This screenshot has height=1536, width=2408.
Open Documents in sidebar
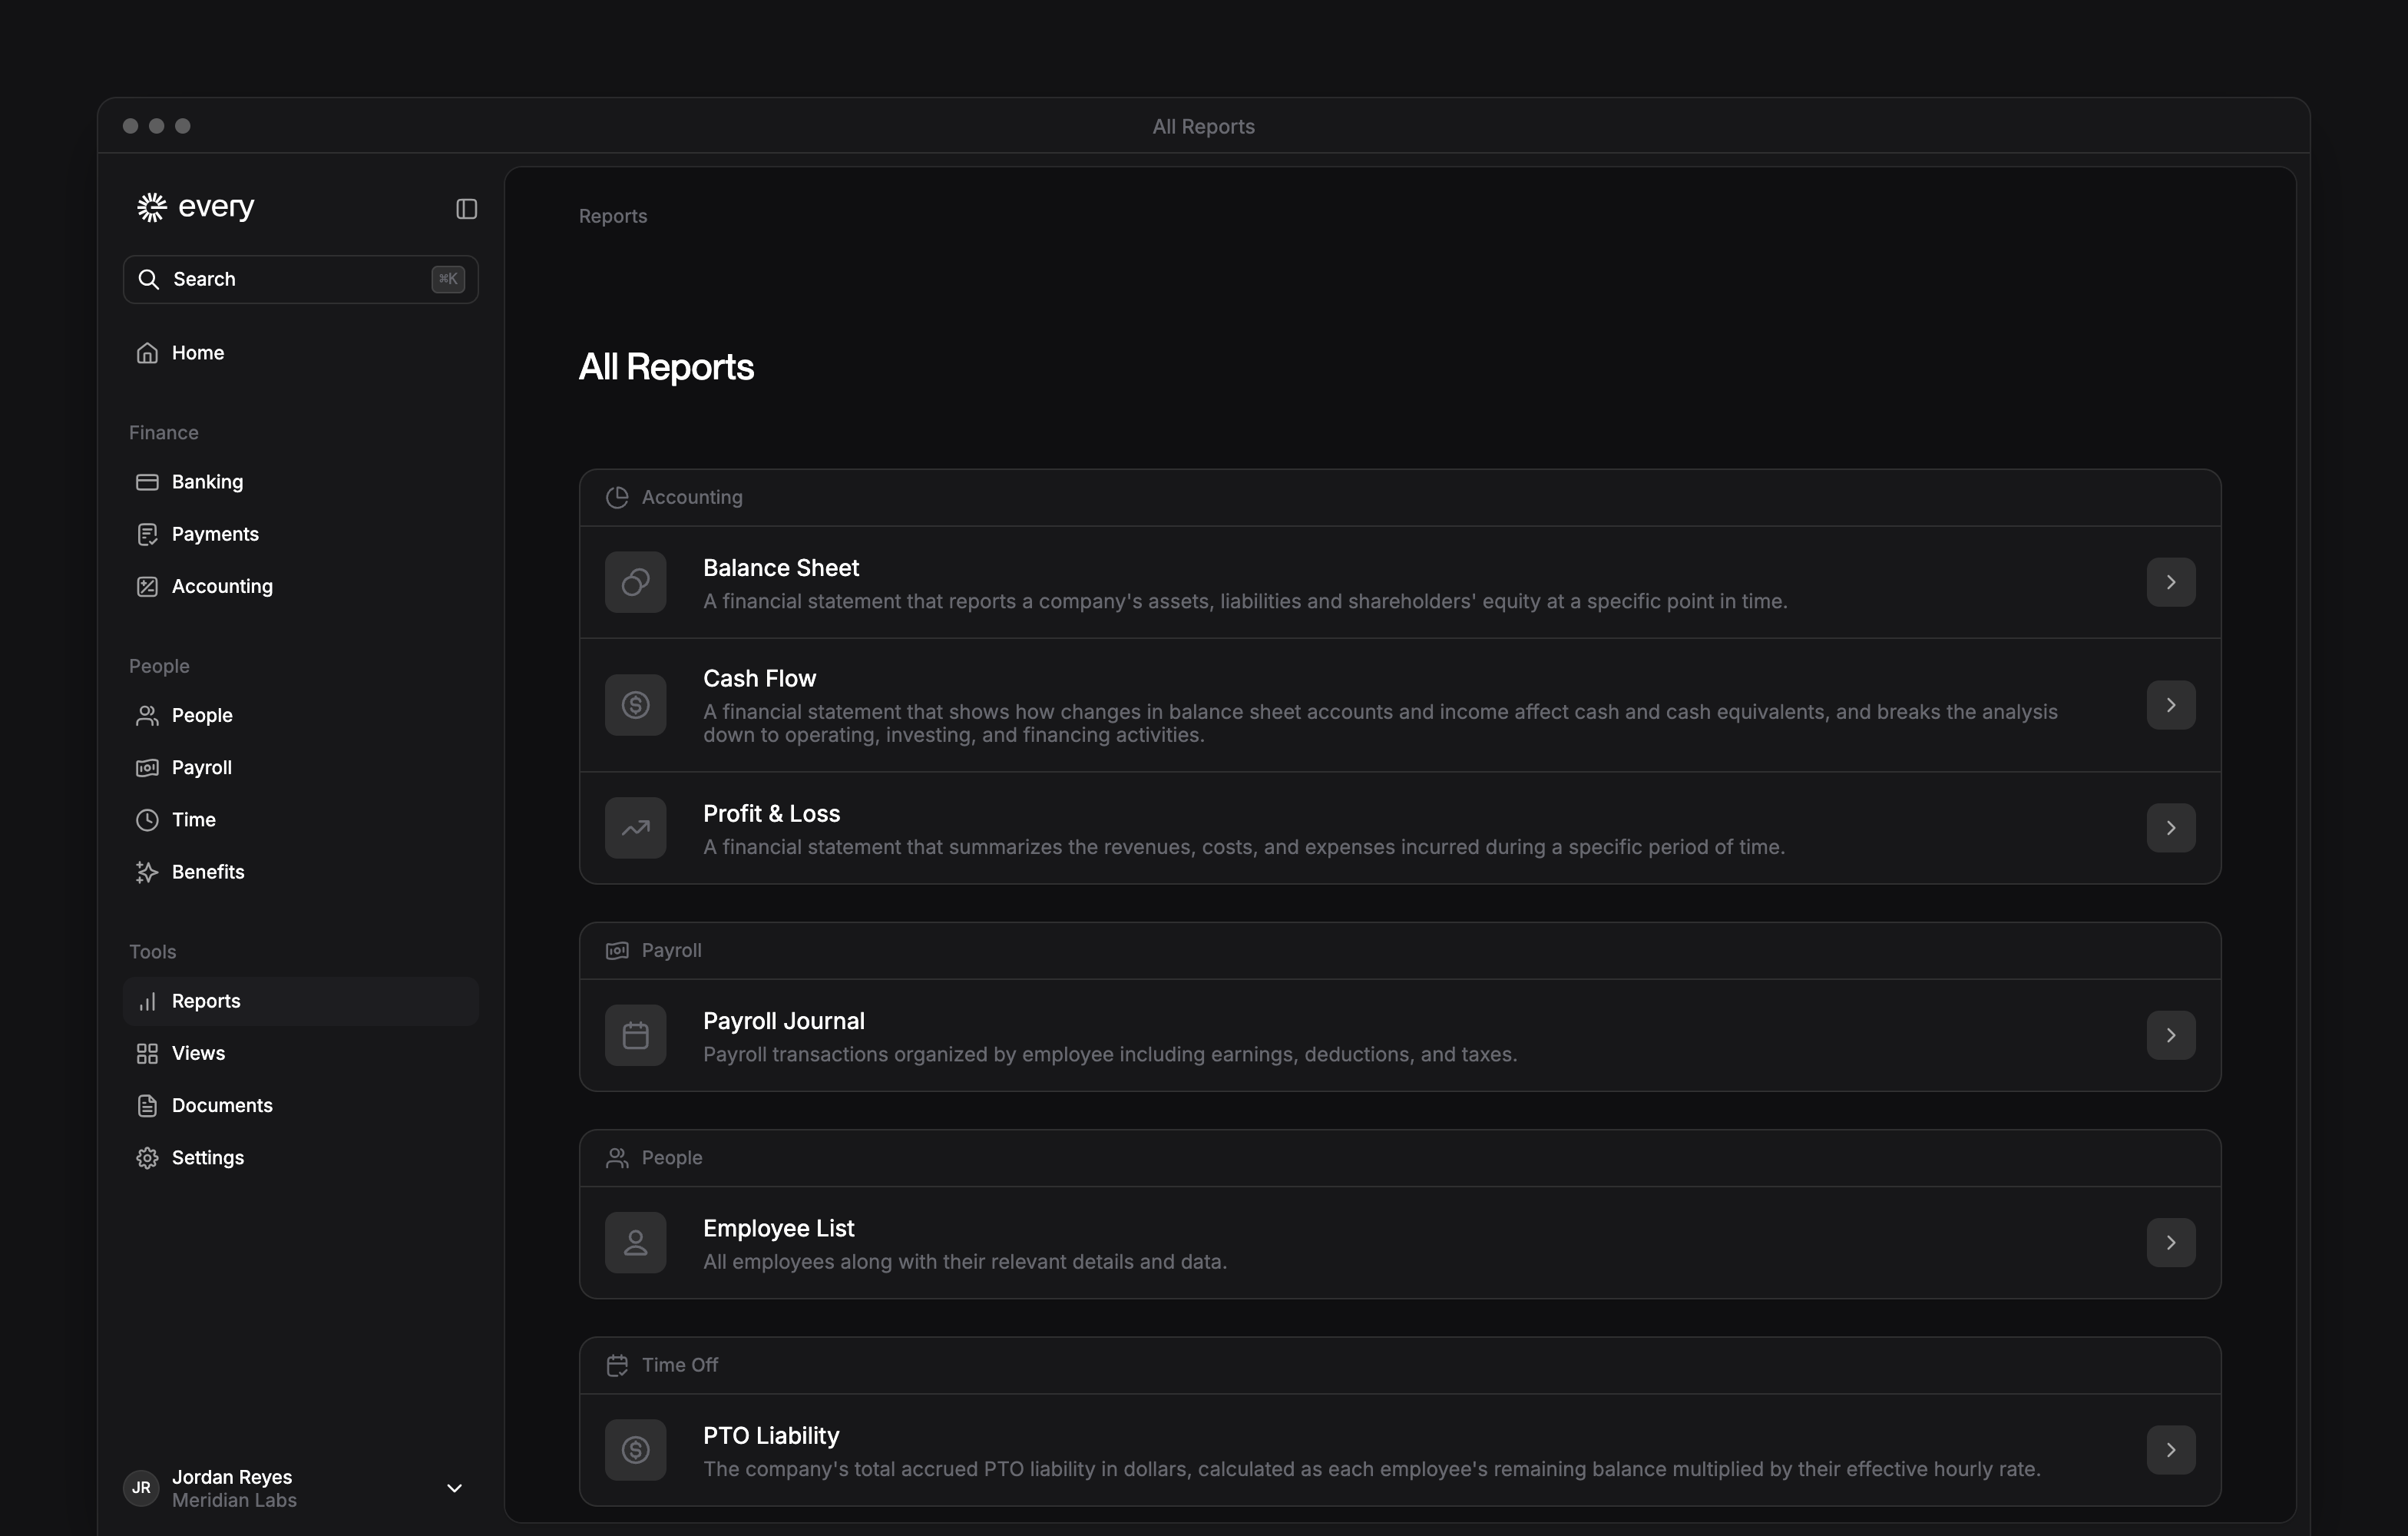coord(300,1105)
